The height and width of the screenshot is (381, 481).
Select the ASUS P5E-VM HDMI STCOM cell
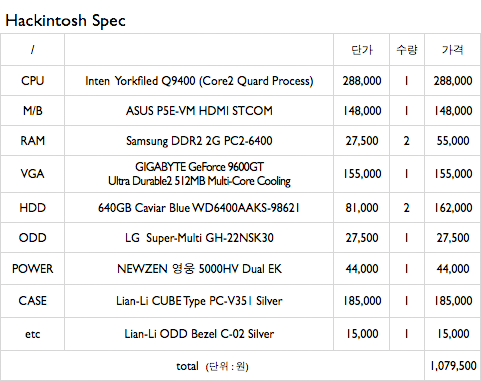(x=199, y=111)
